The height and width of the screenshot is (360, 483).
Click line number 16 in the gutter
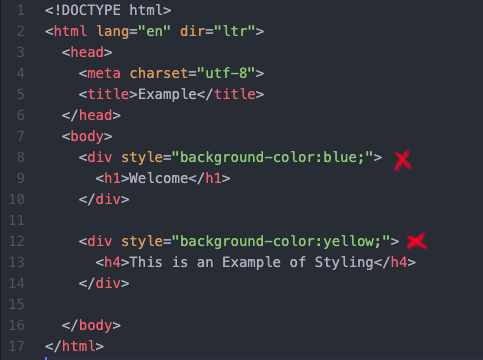click(17, 325)
